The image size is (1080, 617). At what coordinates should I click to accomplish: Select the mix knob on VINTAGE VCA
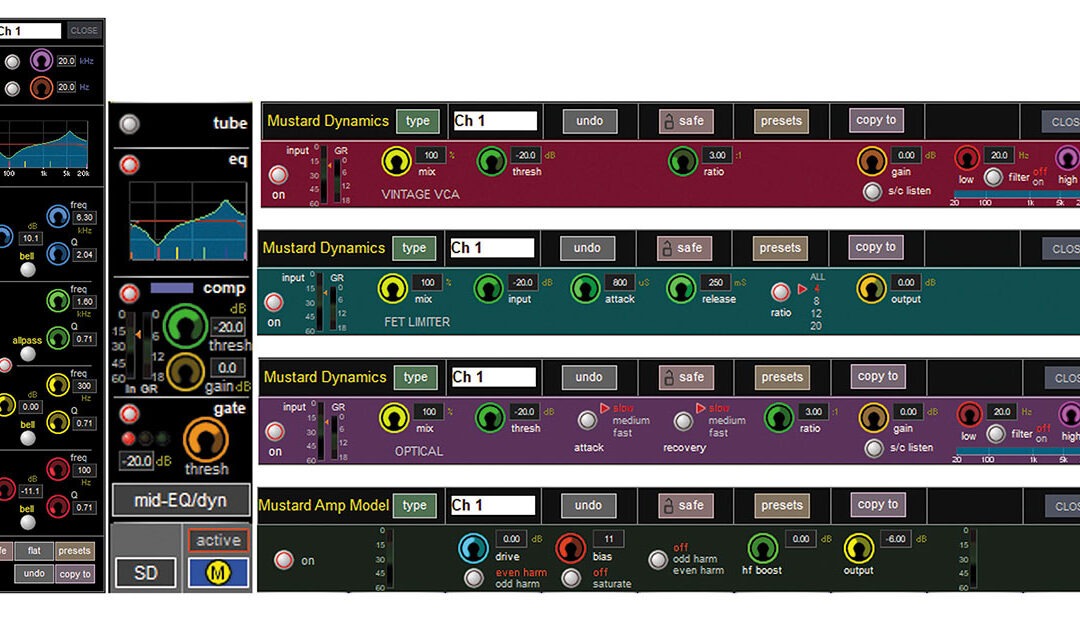(399, 163)
